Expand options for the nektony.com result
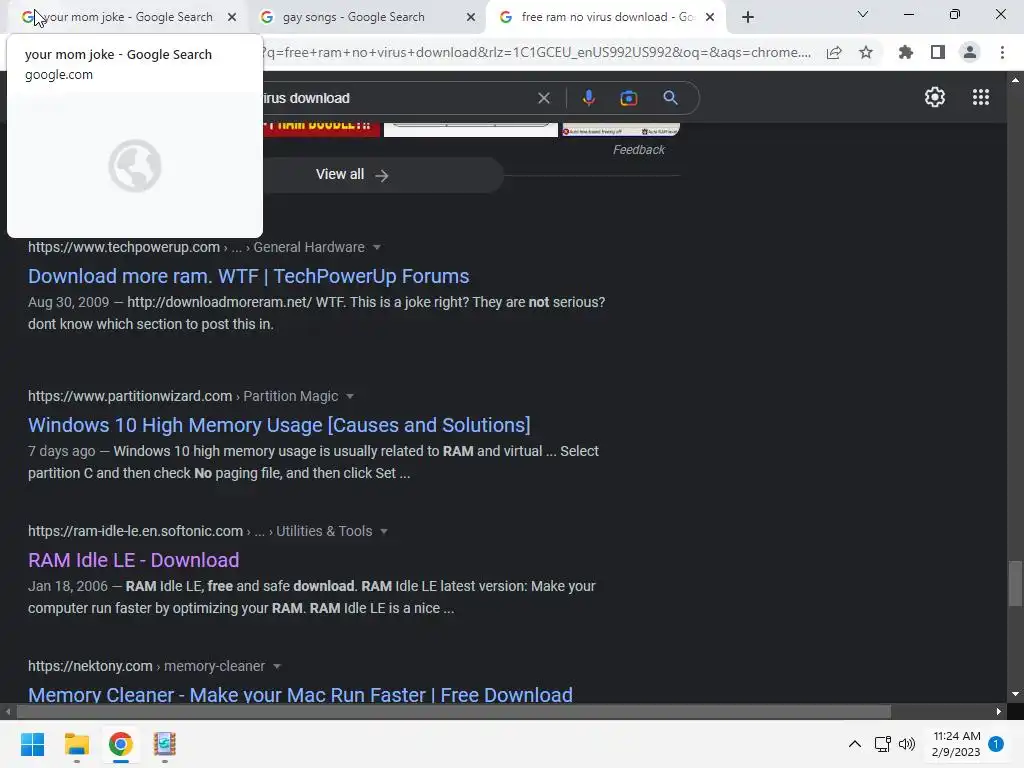Screen dimensions: 1024x768 tap(277, 667)
